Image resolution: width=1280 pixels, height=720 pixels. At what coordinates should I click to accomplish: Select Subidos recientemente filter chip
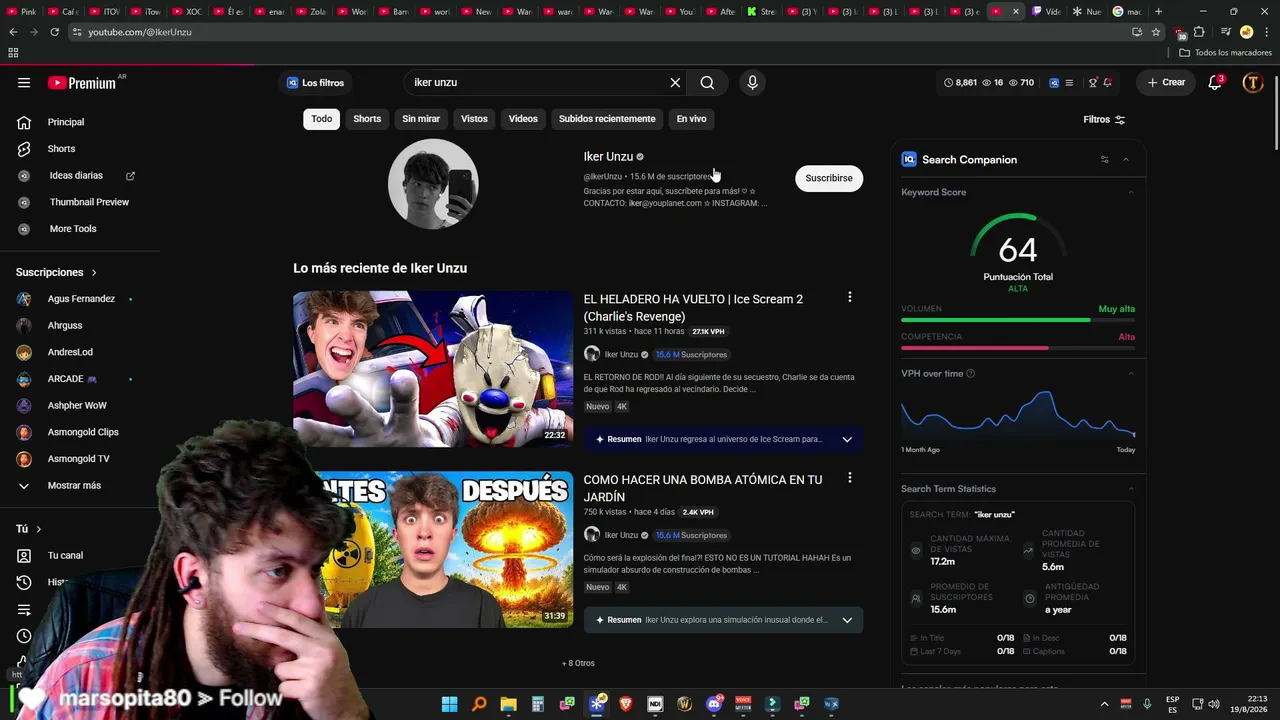click(607, 119)
